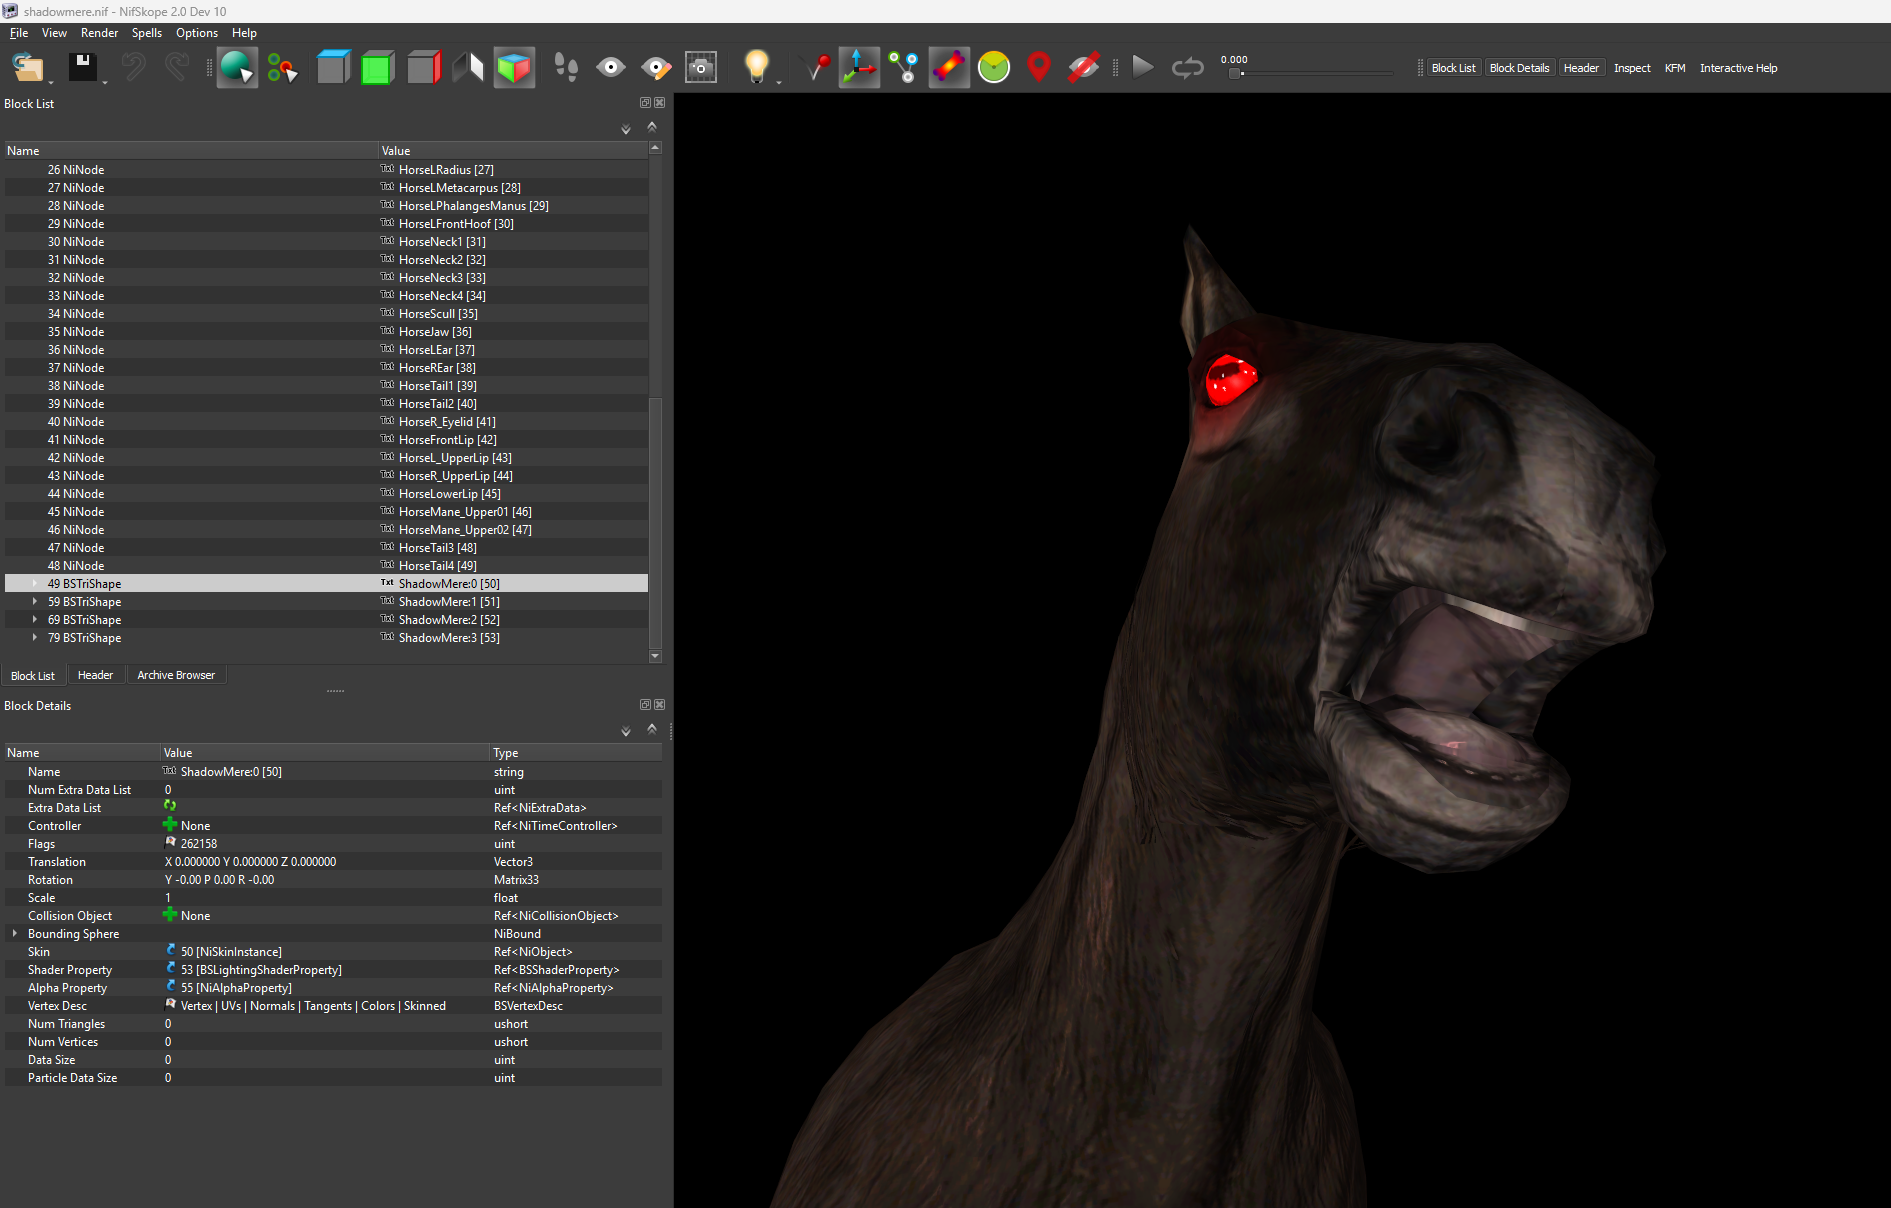Click the eye with pencil icon

[x=656, y=68]
